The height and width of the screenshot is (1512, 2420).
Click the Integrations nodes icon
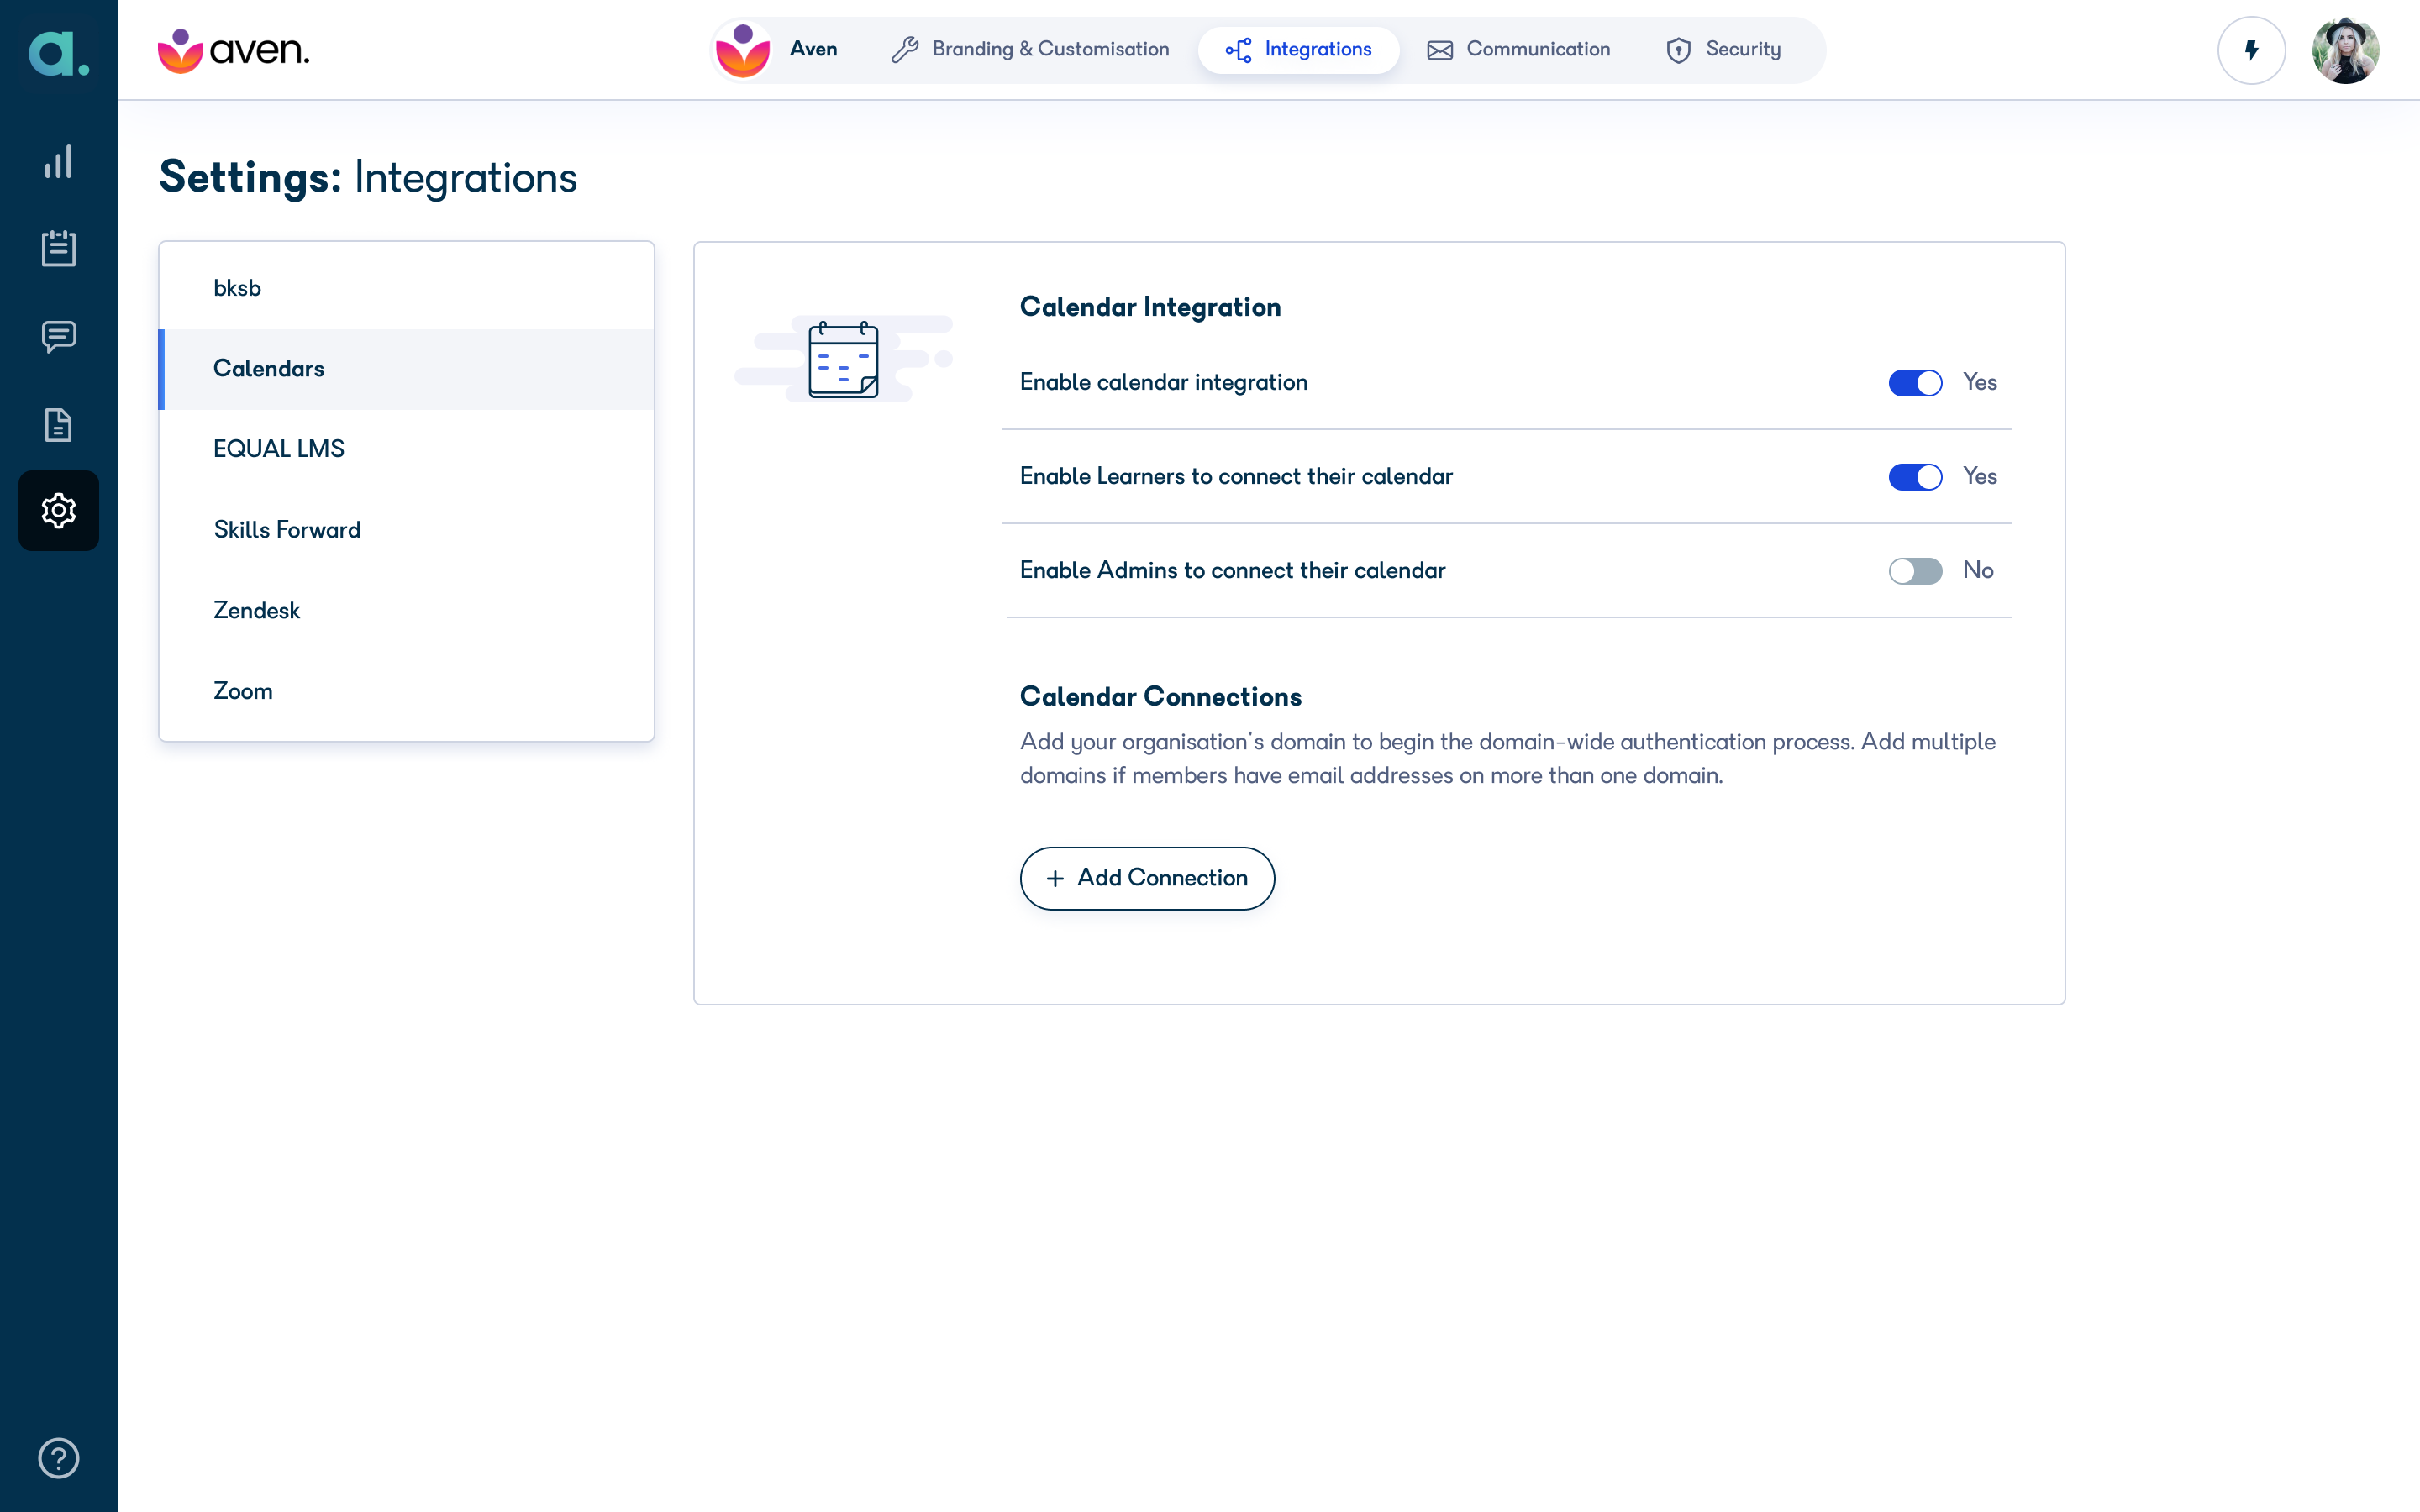[1238, 50]
